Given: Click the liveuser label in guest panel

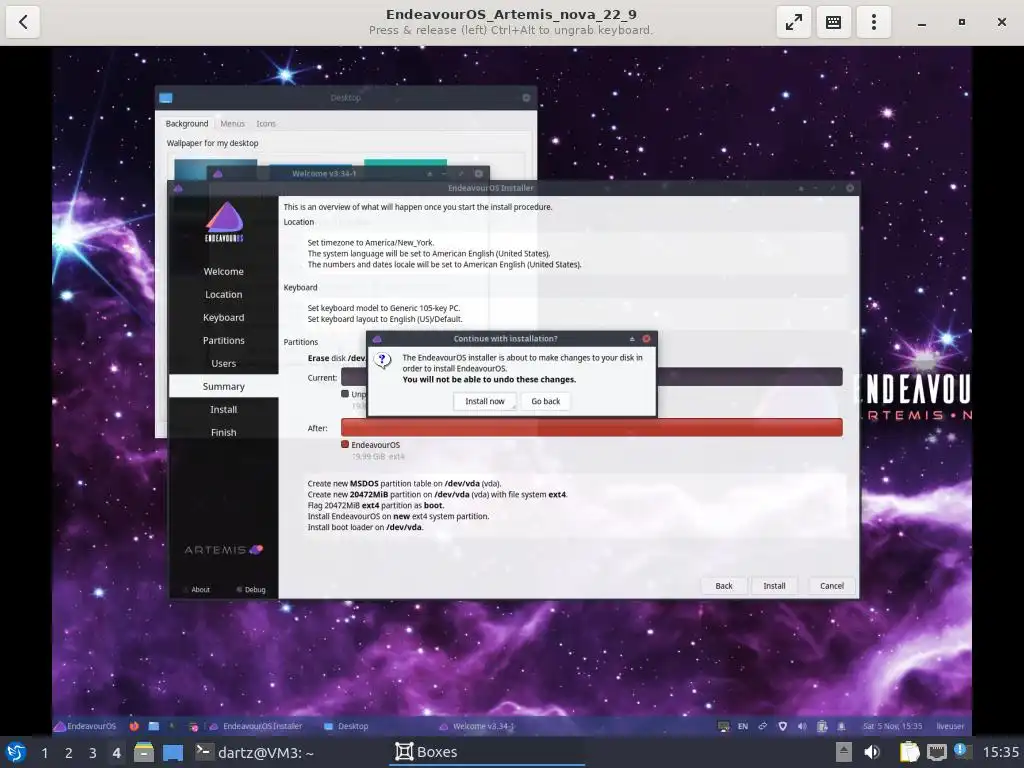Looking at the screenshot, I should tap(950, 726).
